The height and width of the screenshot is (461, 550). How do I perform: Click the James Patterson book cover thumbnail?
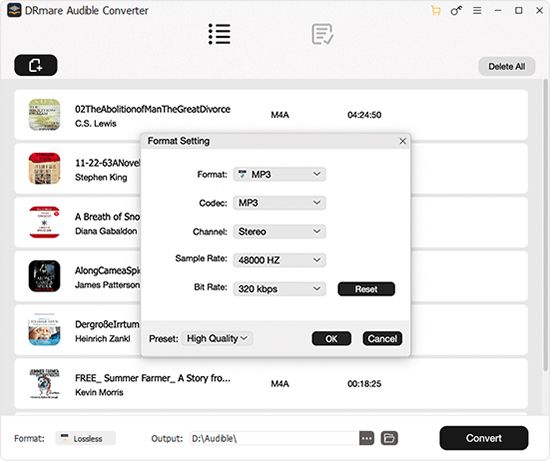[44, 276]
